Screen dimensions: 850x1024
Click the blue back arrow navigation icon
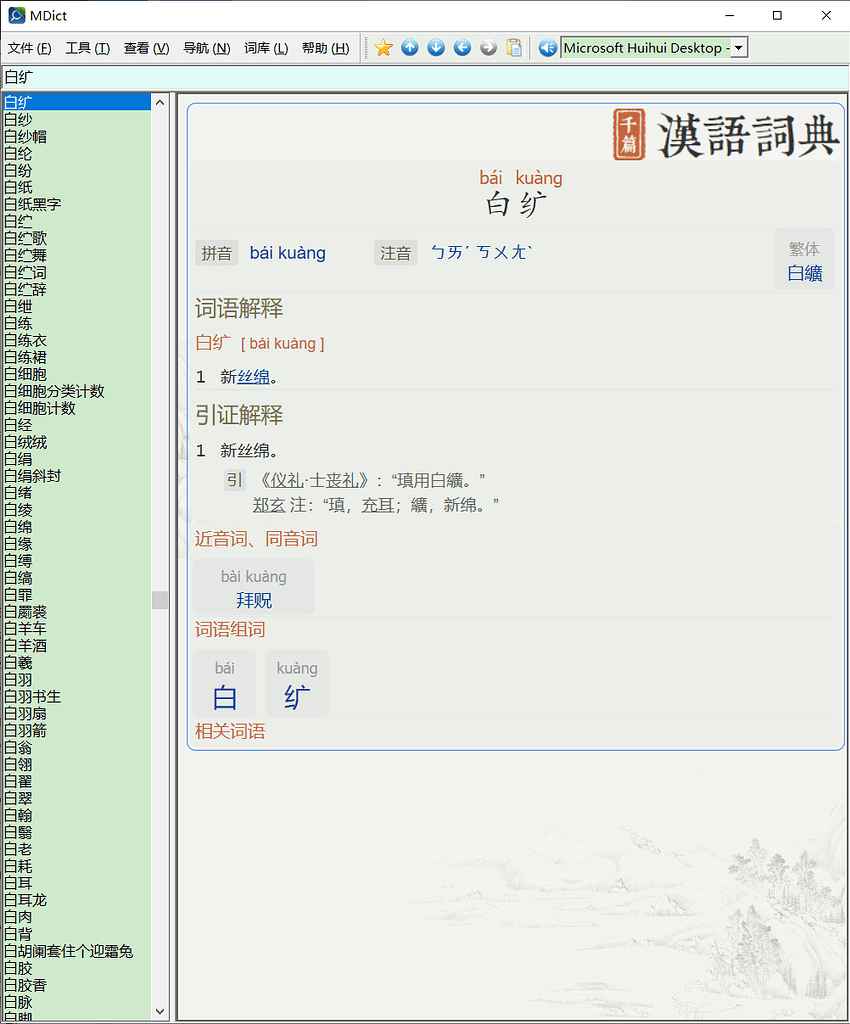click(461, 47)
